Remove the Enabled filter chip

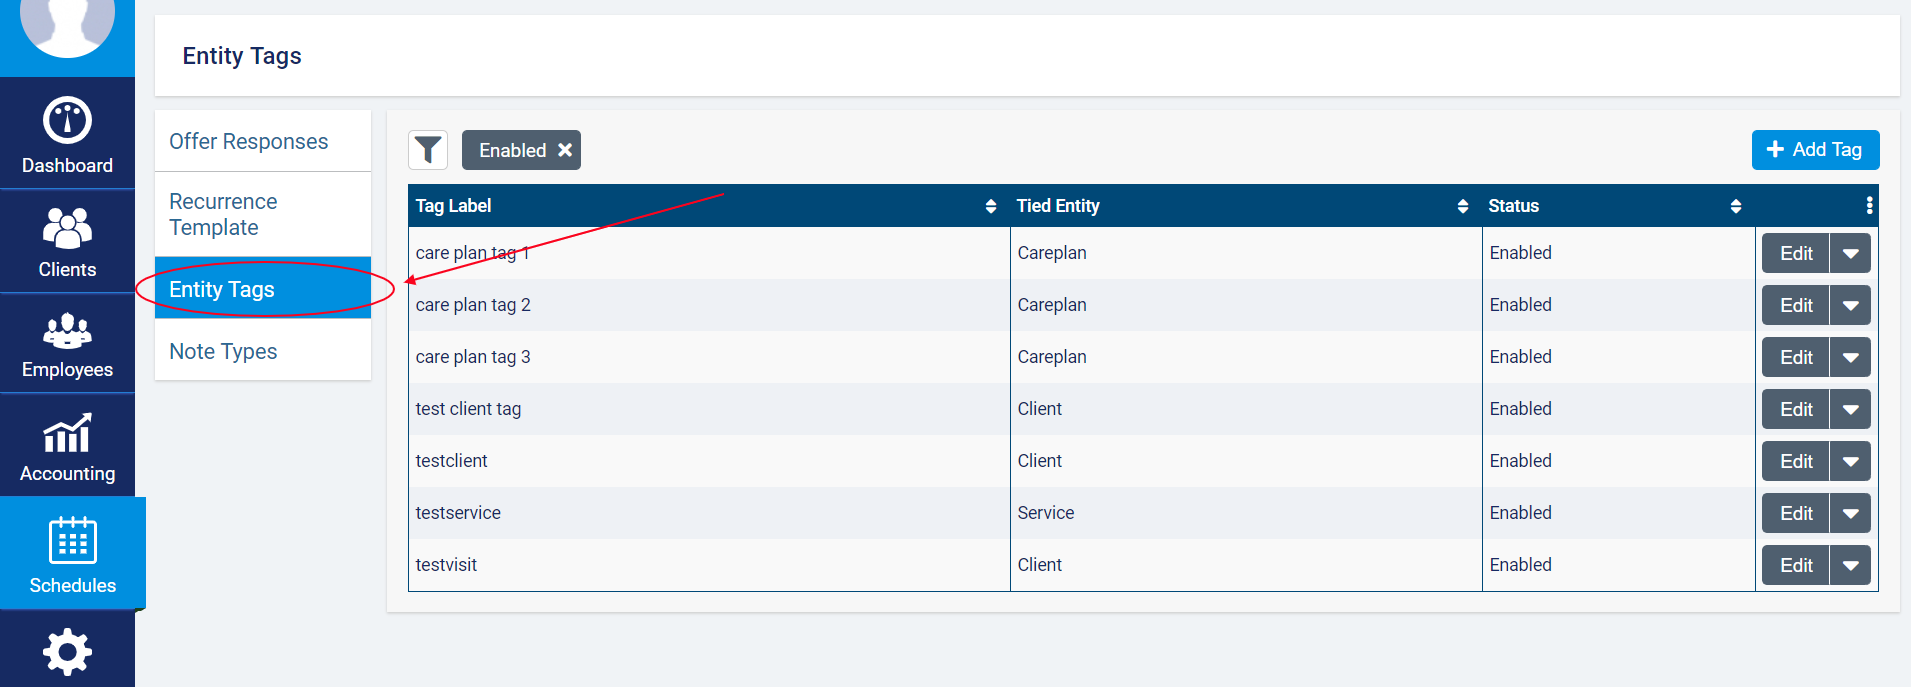(x=565, y=150)
